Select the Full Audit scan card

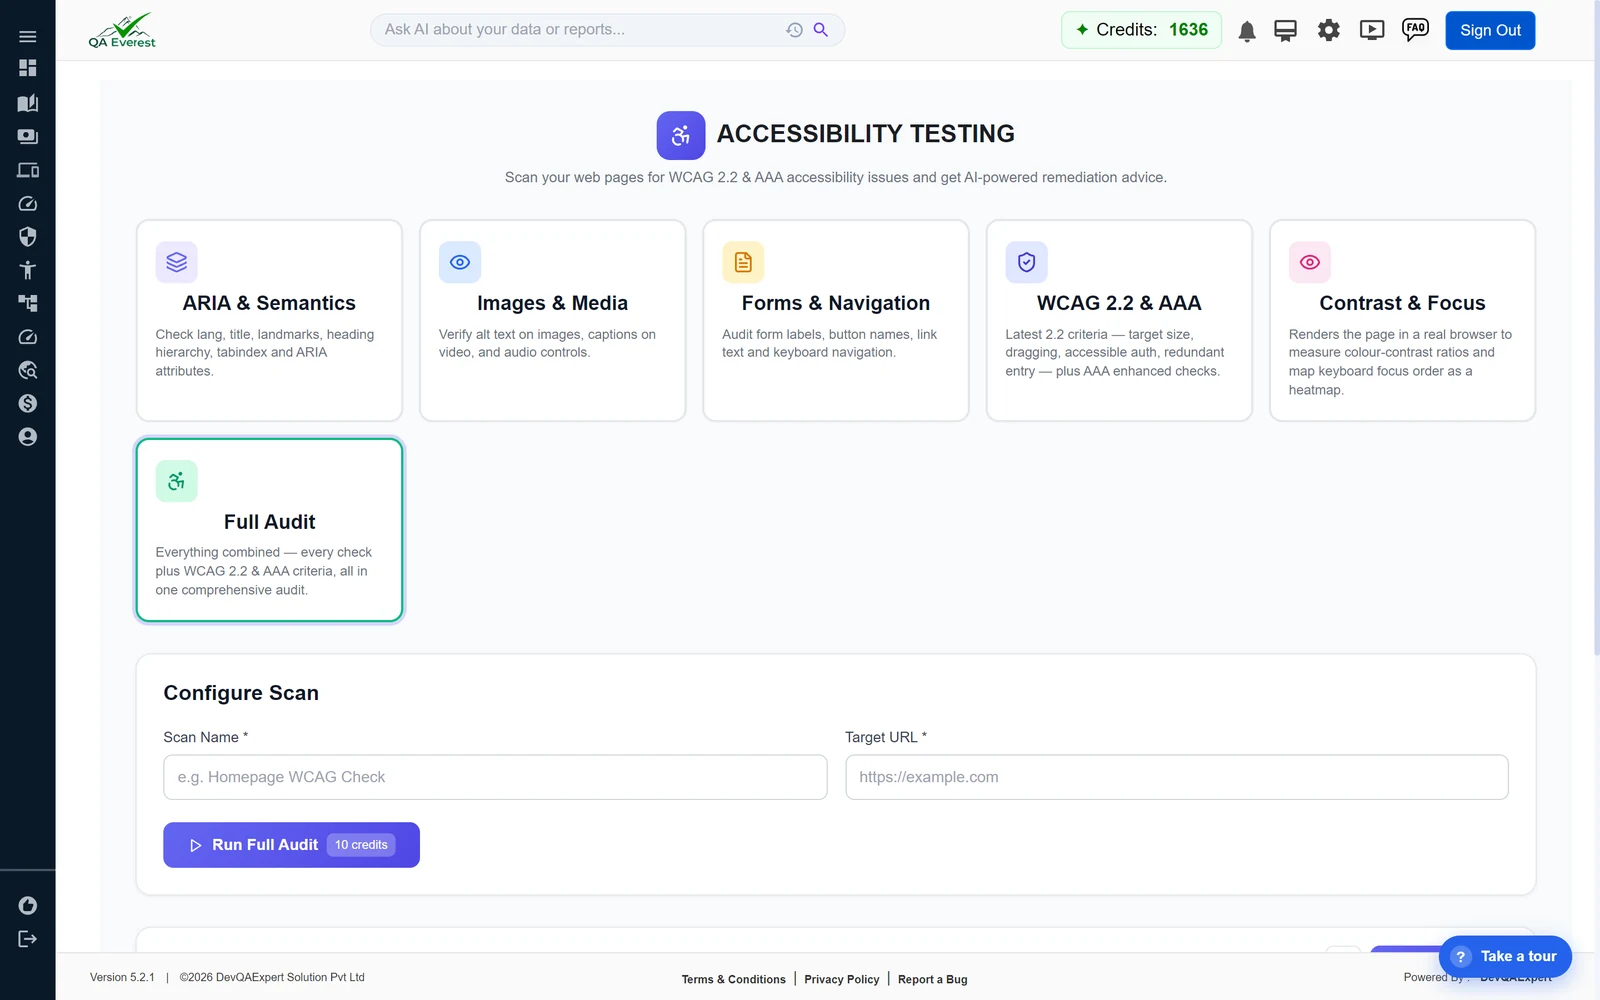[x=269, y=530]
